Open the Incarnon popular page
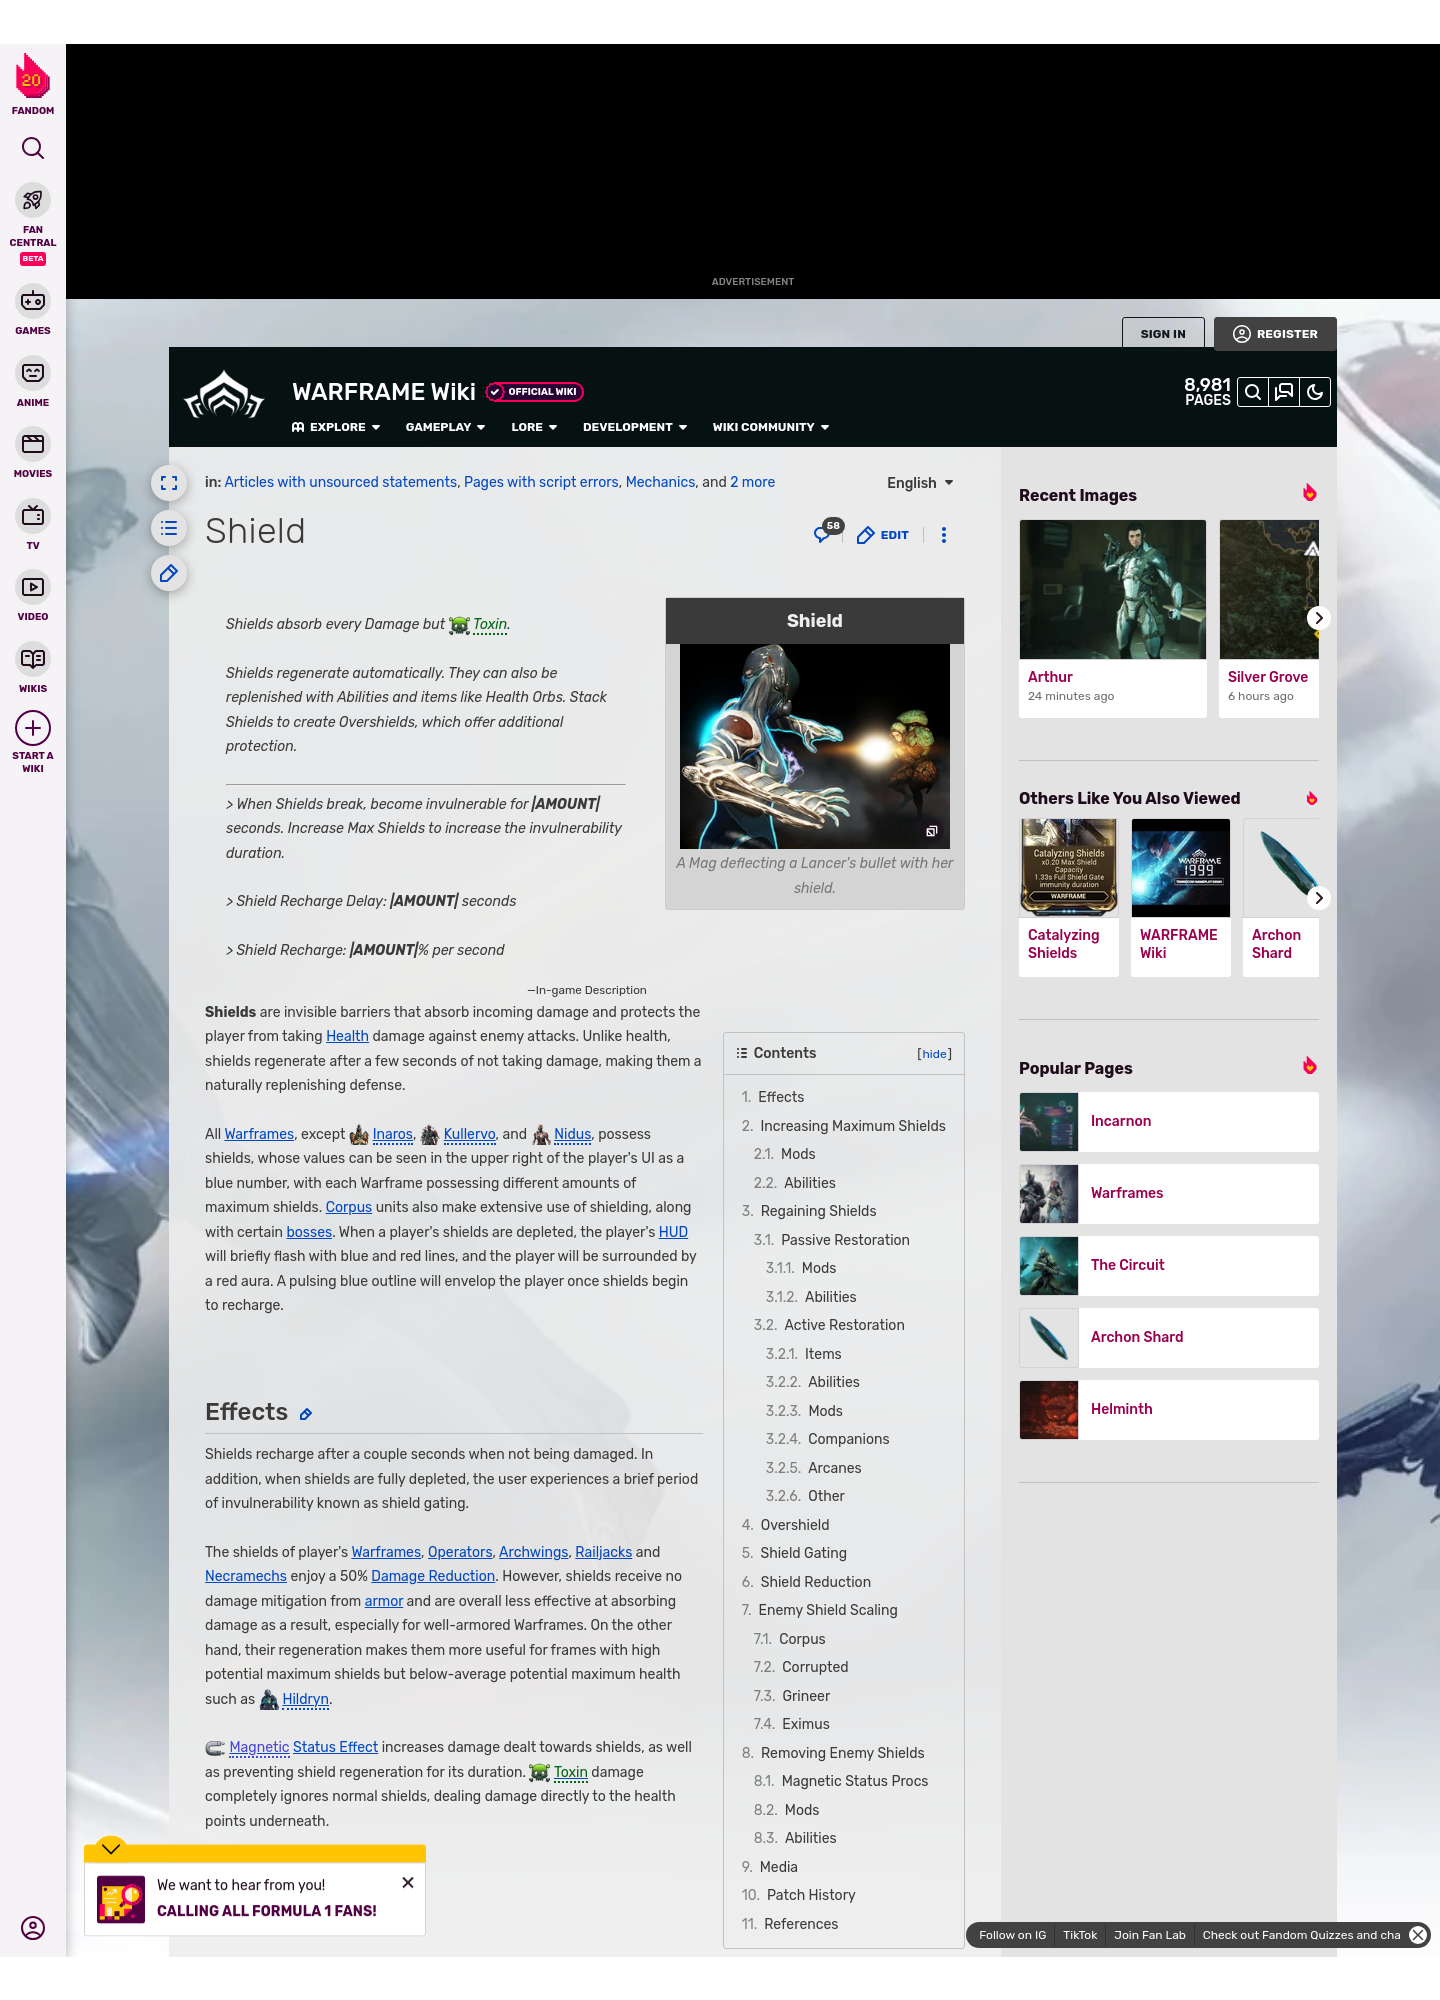This screenshot has width=1440, height=2000. click(x=1169, y=1122)
